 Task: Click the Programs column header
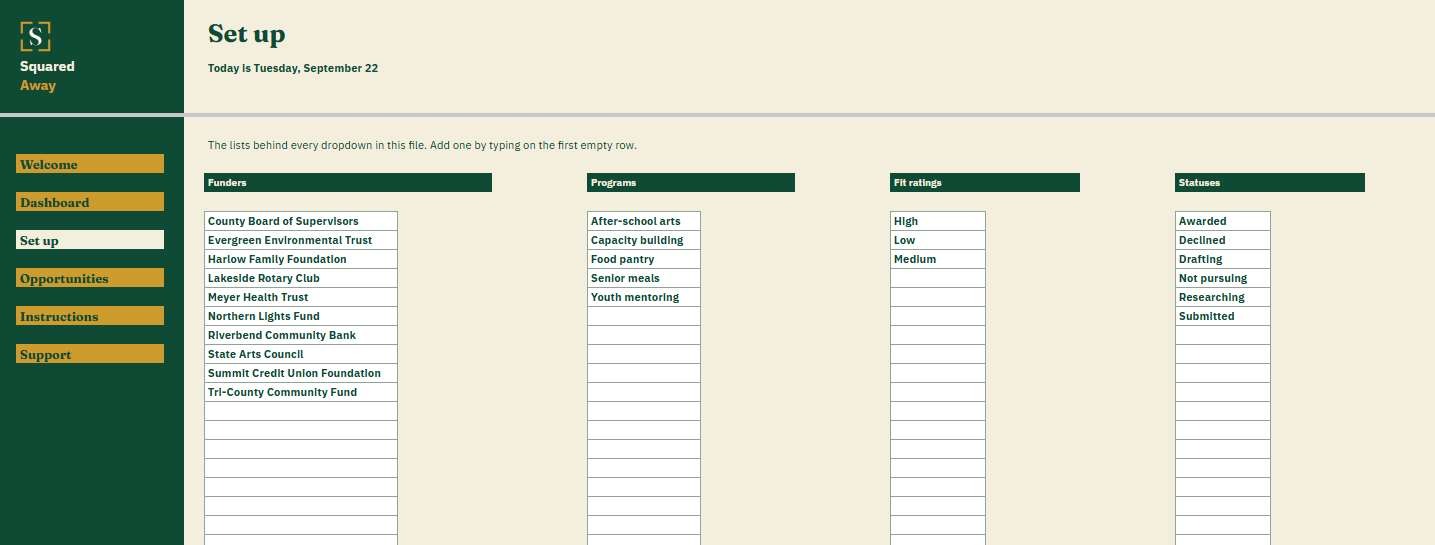click(691, 183)
